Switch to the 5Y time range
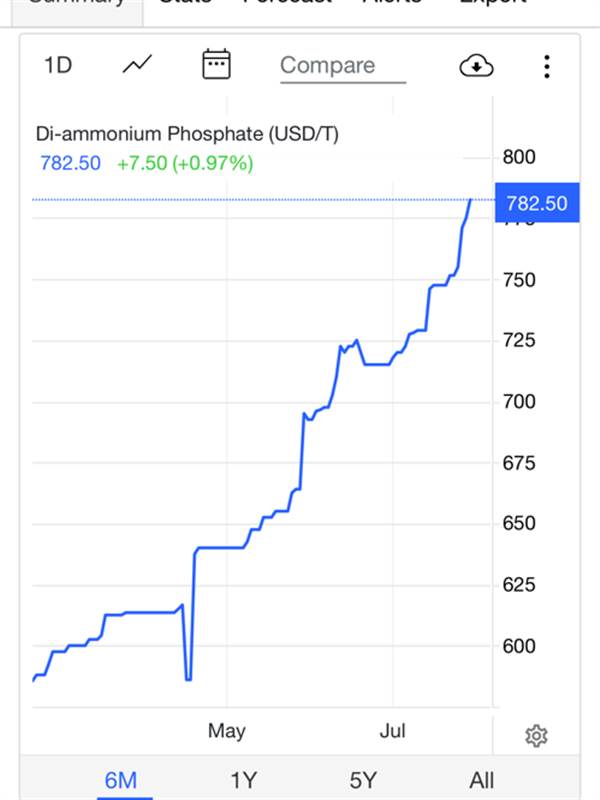Screen dimensions: 600x800 pos(363,780)
